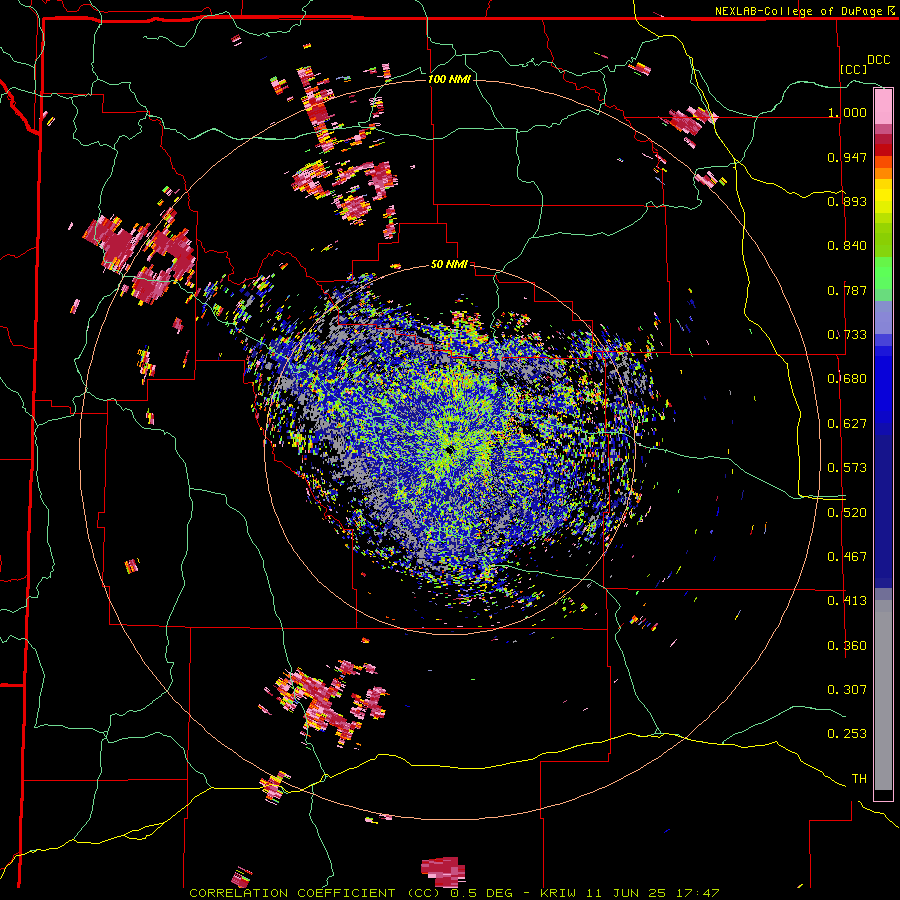Click the 0.893 color scale value
This screenshot has height=900, width=900.
pos(847,201)
